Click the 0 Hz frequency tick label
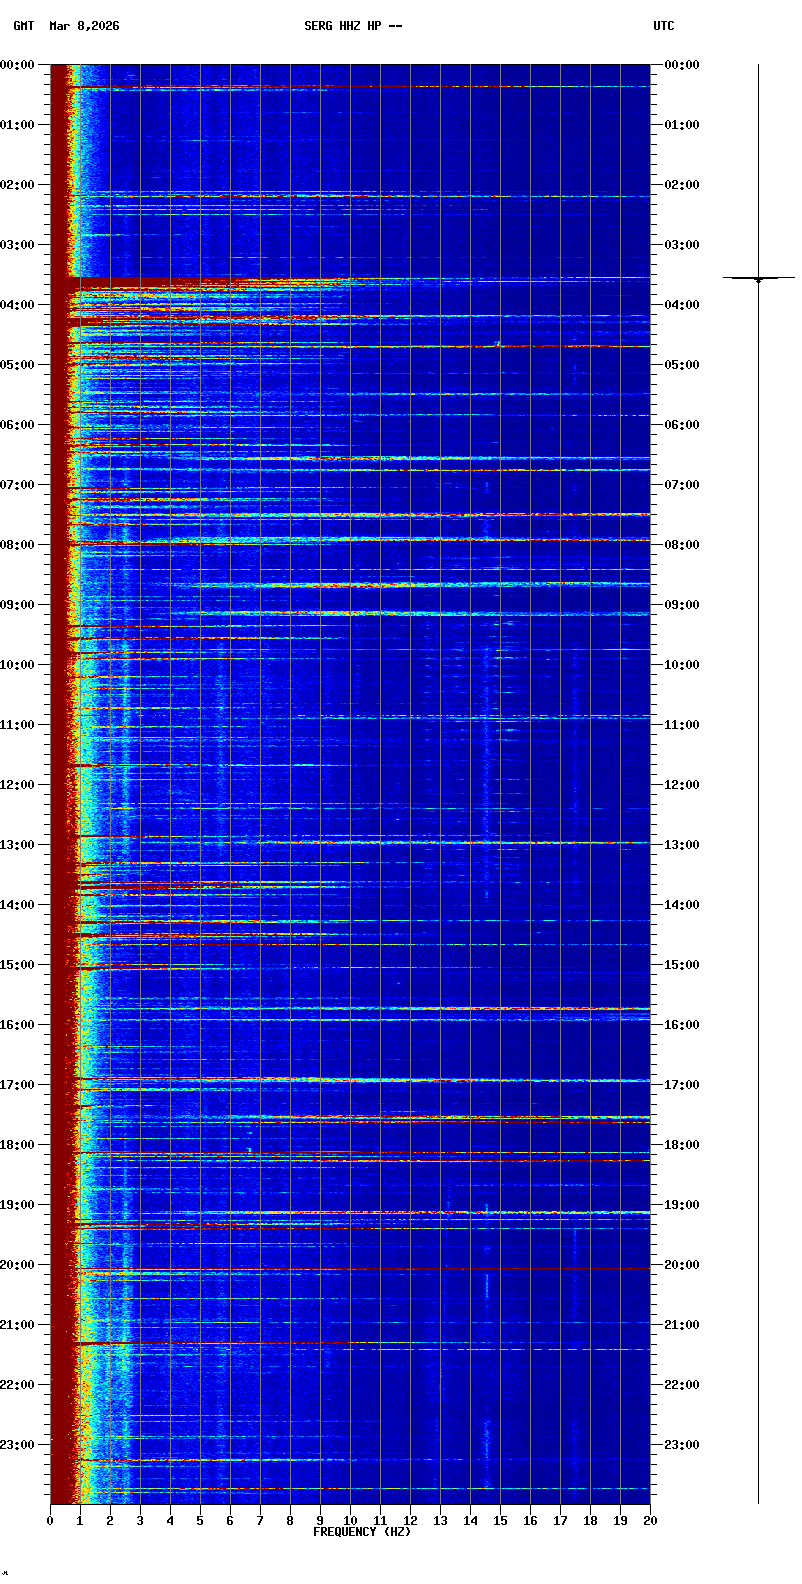802x1584 pixels. pos(50,1521)
